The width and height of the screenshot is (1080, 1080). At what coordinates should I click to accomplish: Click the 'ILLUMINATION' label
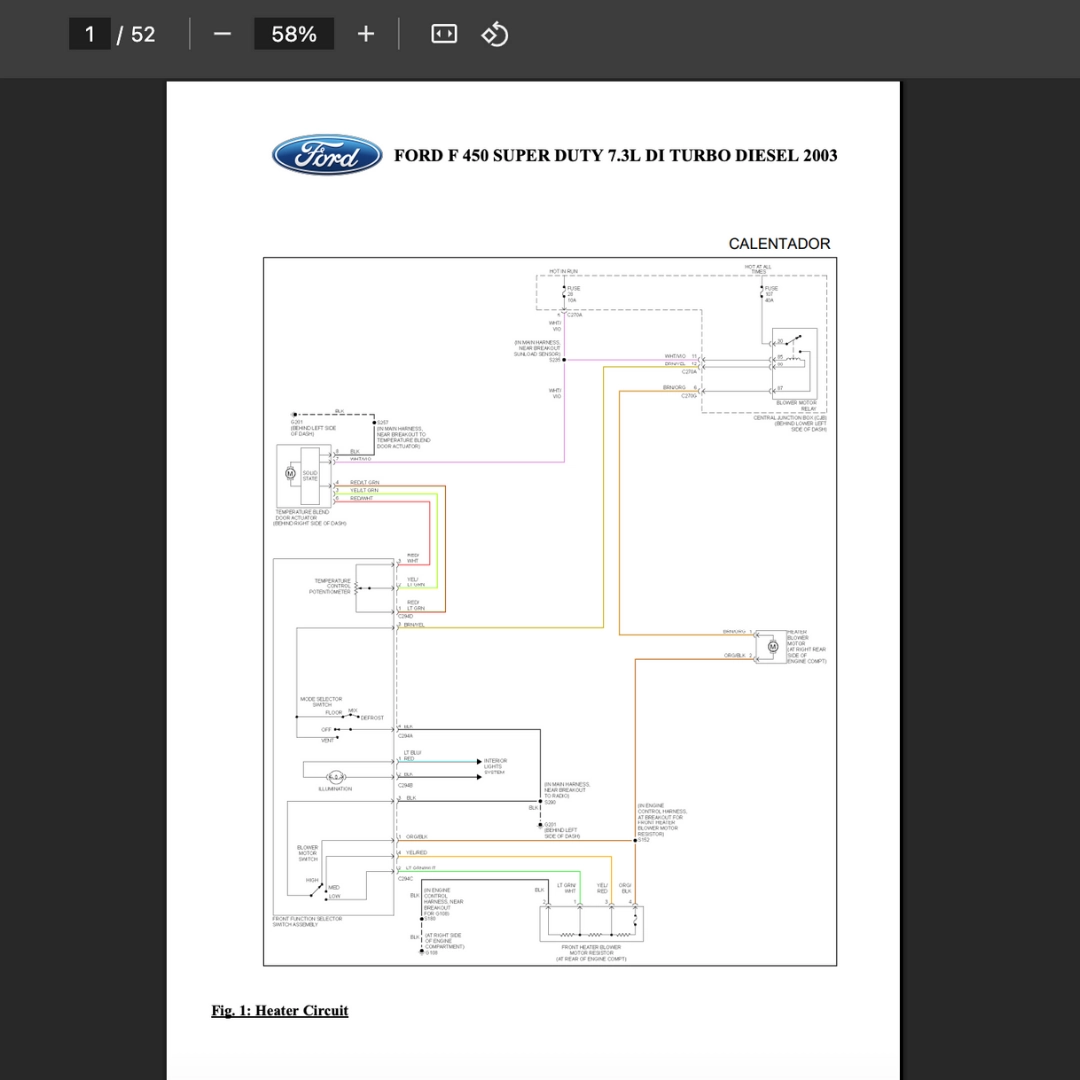click(x=335, y=789)
